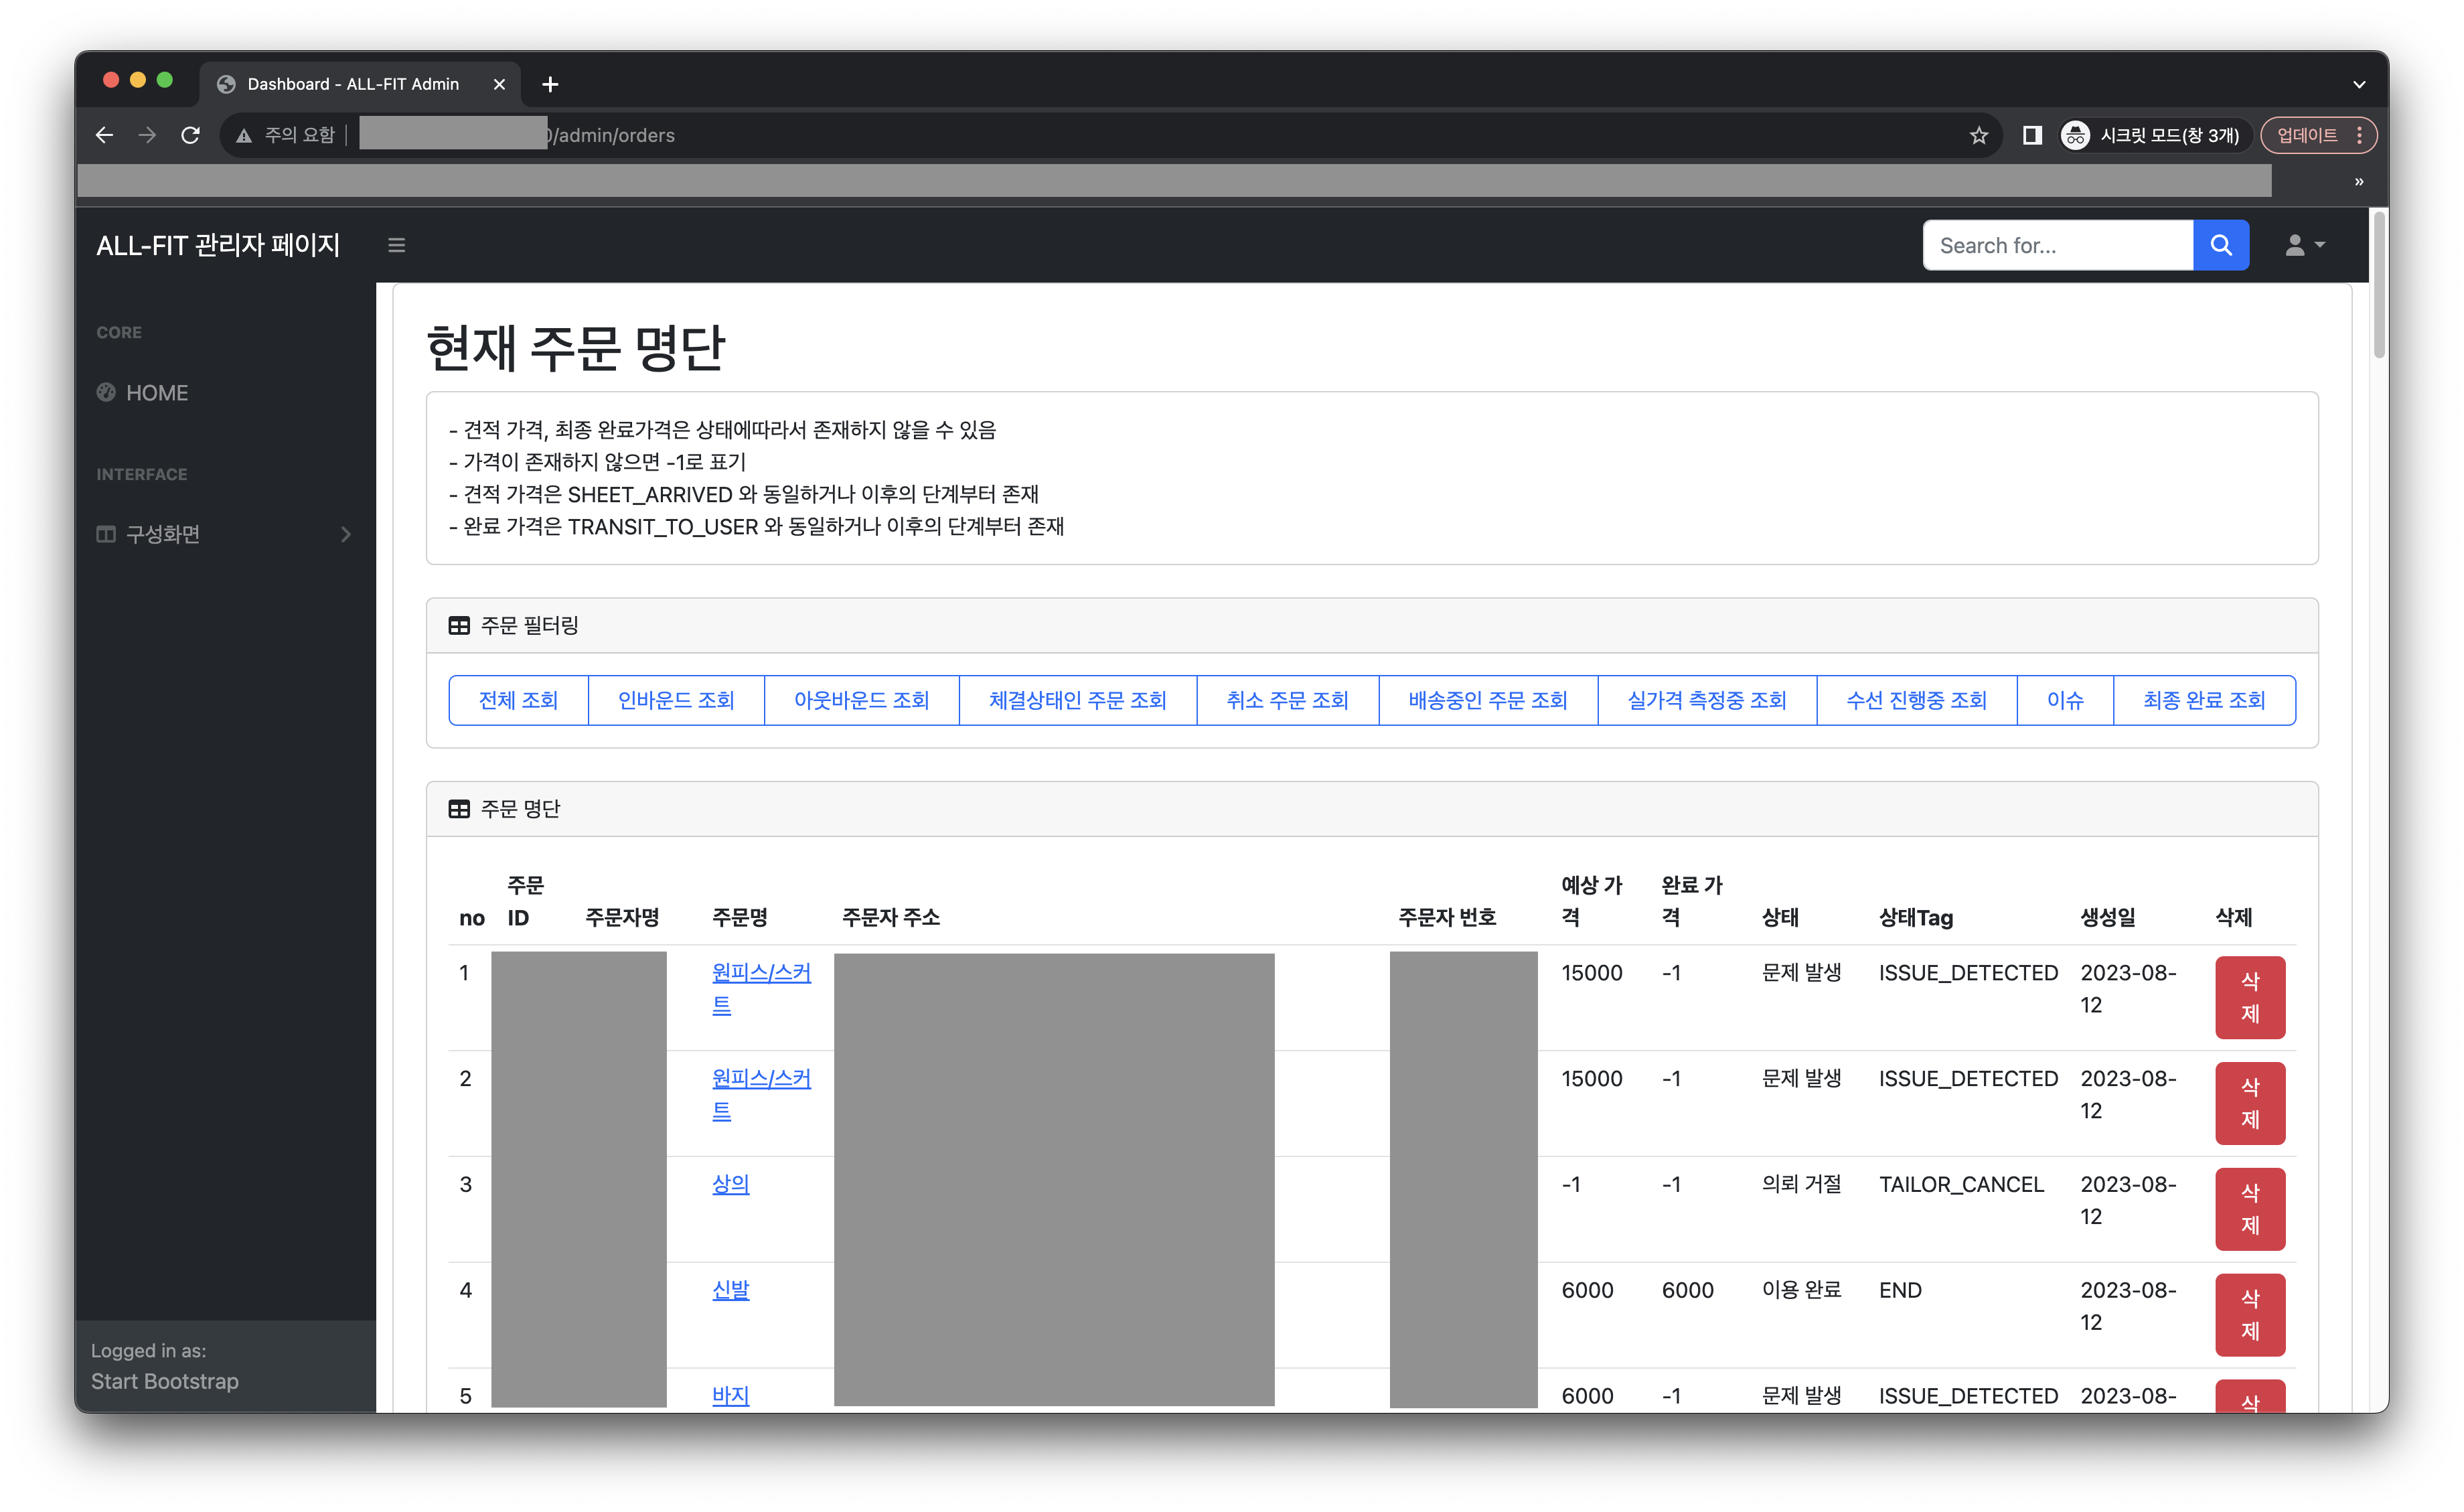Open tab search chevron dropdown

(2358, 84)
